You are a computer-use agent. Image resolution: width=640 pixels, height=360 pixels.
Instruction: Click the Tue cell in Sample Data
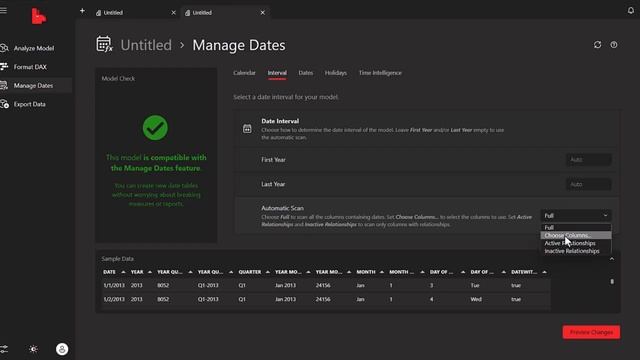click(475, 285)
